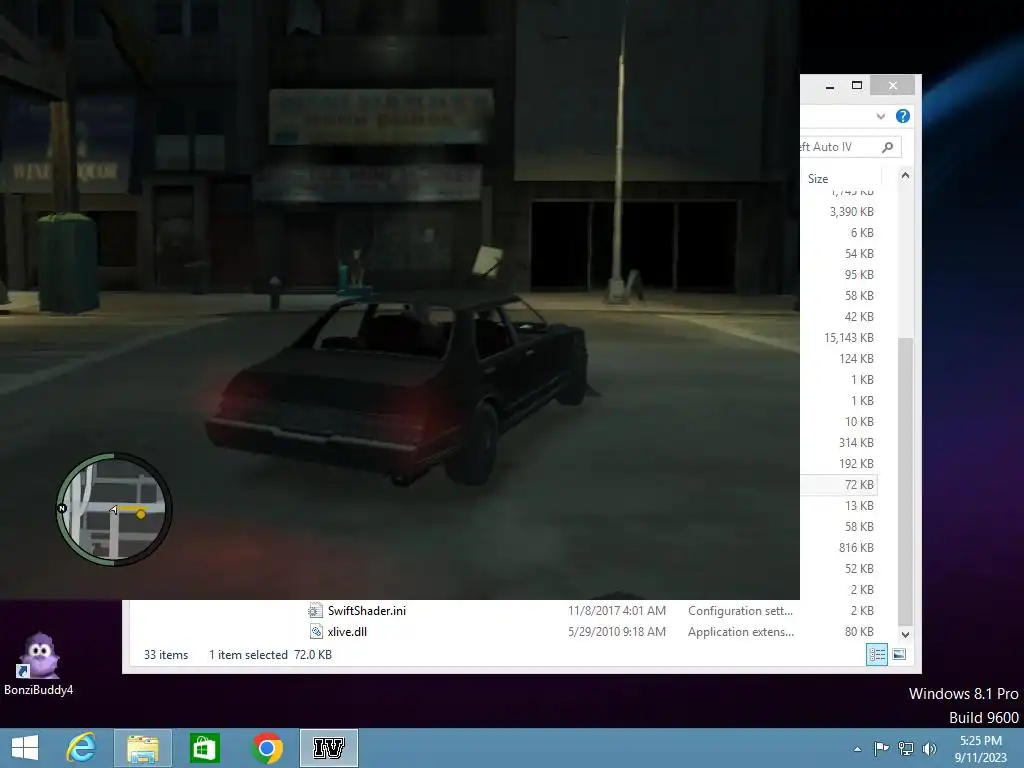The height and width of the screenshot is (768, 1024).
Task: Click the search magnifier in Explorer
Action: point(887,147)
